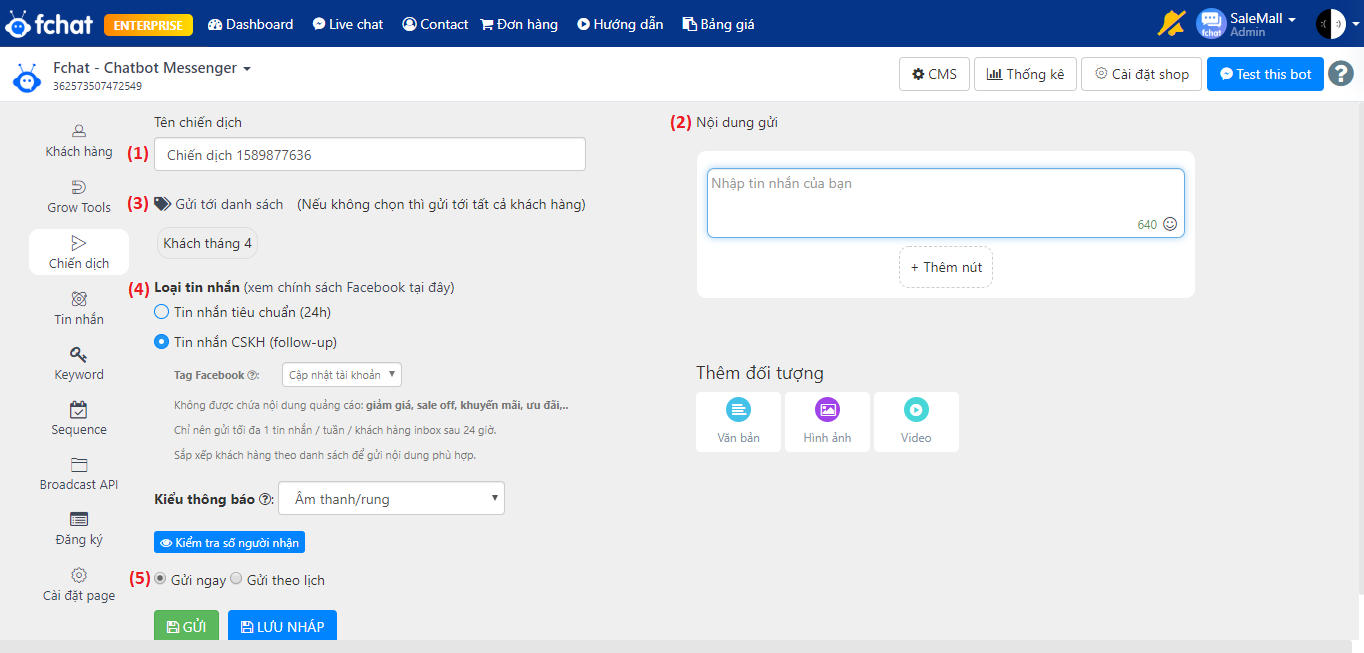1364x653 pixels.
Task: Open Live chat in top menu
Action: point(347,24)
